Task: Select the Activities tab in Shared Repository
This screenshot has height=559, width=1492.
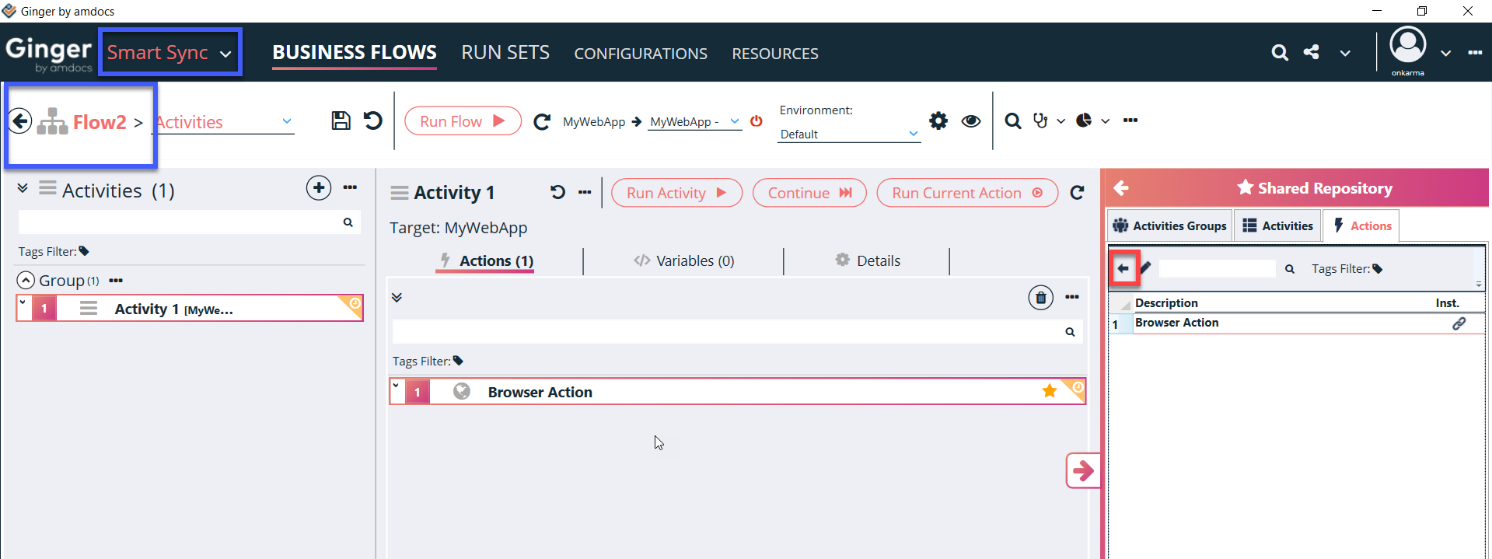Action: [1277, 226]
